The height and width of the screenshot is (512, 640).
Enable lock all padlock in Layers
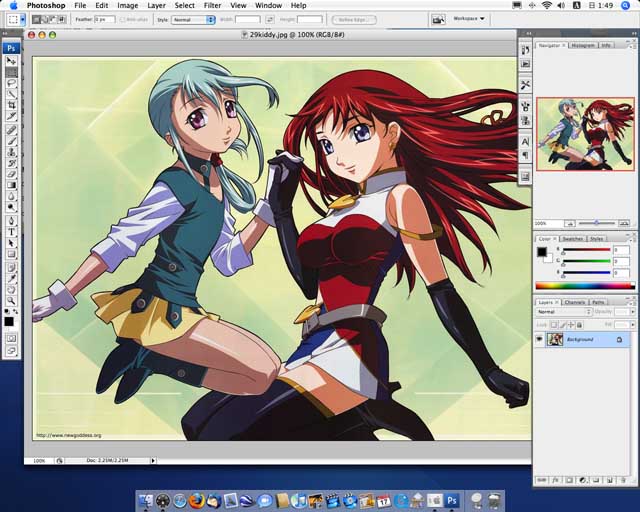click(579, 325)
